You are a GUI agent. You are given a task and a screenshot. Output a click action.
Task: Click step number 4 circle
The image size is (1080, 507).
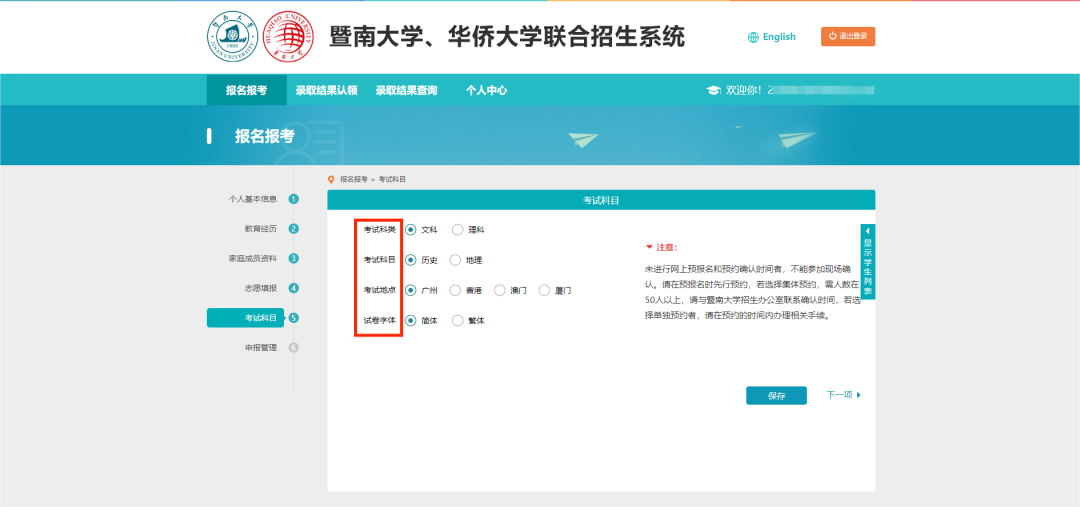[294, 288]
